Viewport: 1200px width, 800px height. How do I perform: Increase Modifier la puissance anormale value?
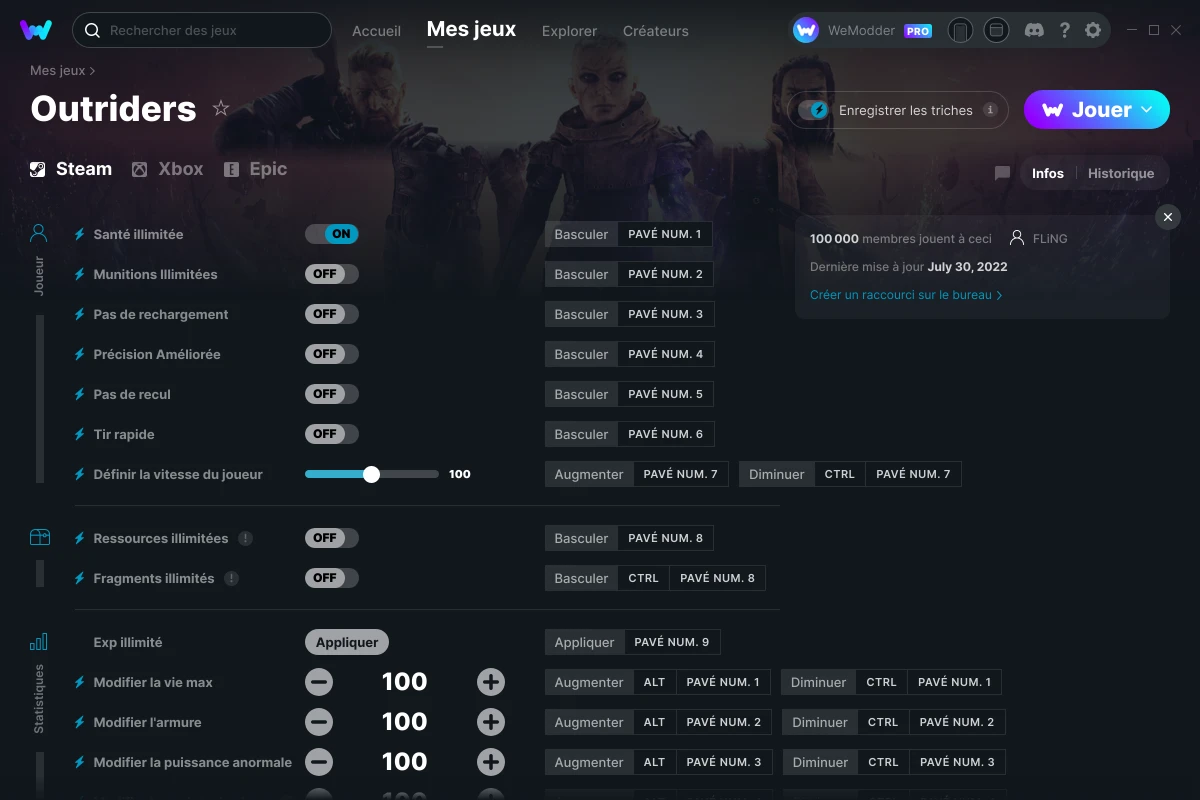pos(491,762)
